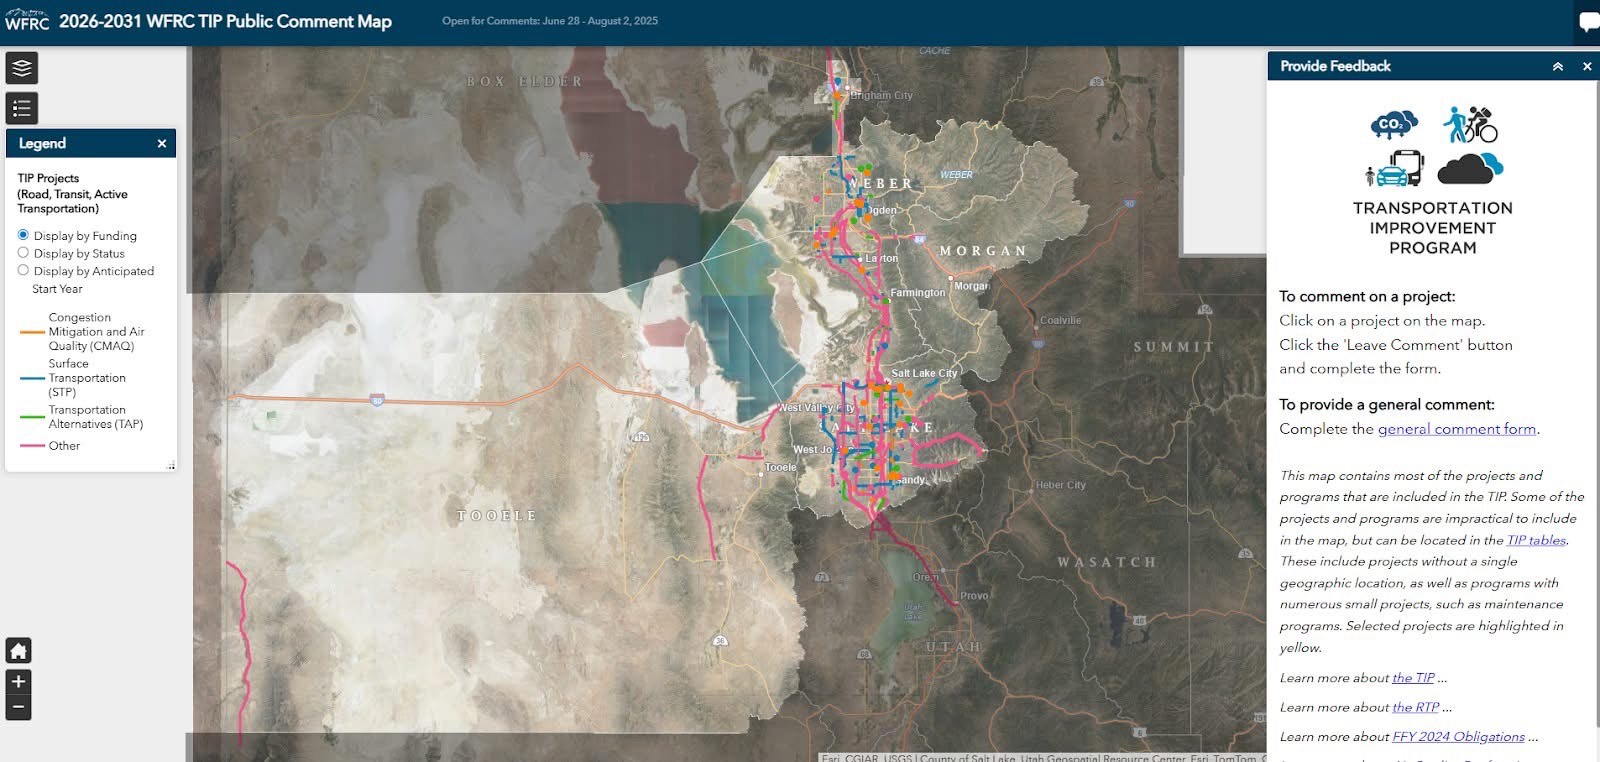
Task: Click the orange CMAQ legend line swatch
Action: point(32,332)
